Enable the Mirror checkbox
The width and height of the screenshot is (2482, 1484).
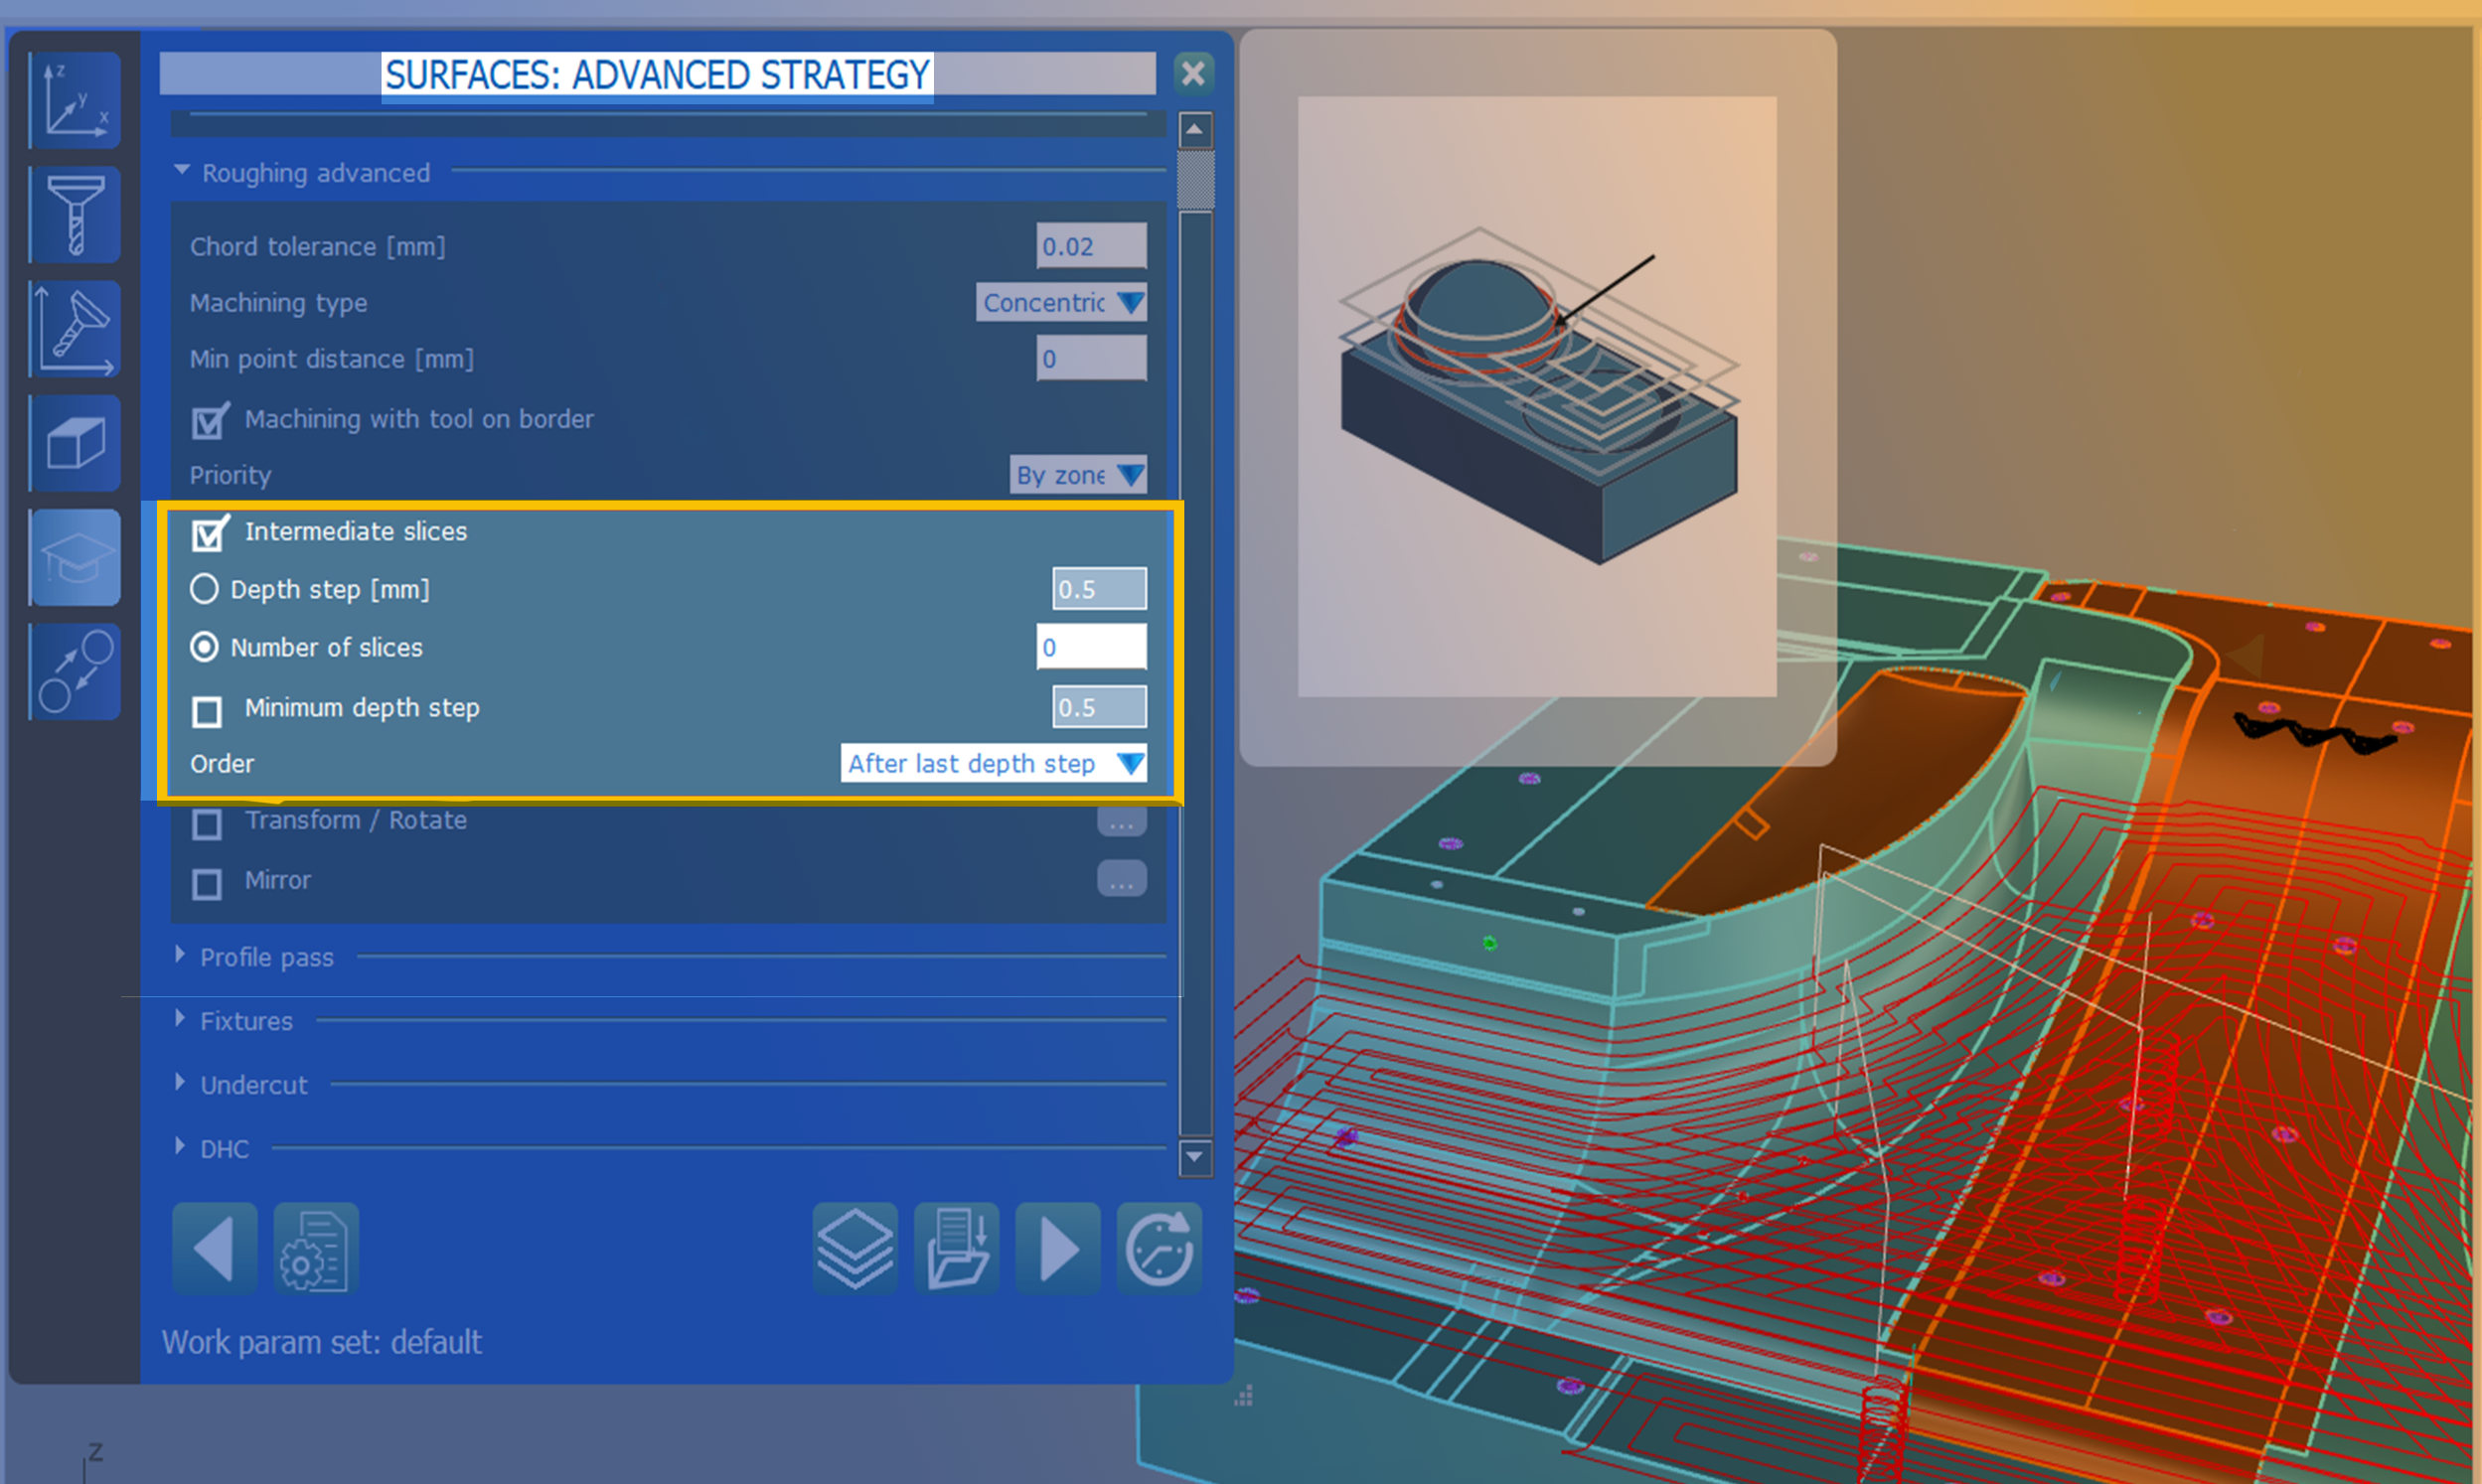tap(207, 884)
